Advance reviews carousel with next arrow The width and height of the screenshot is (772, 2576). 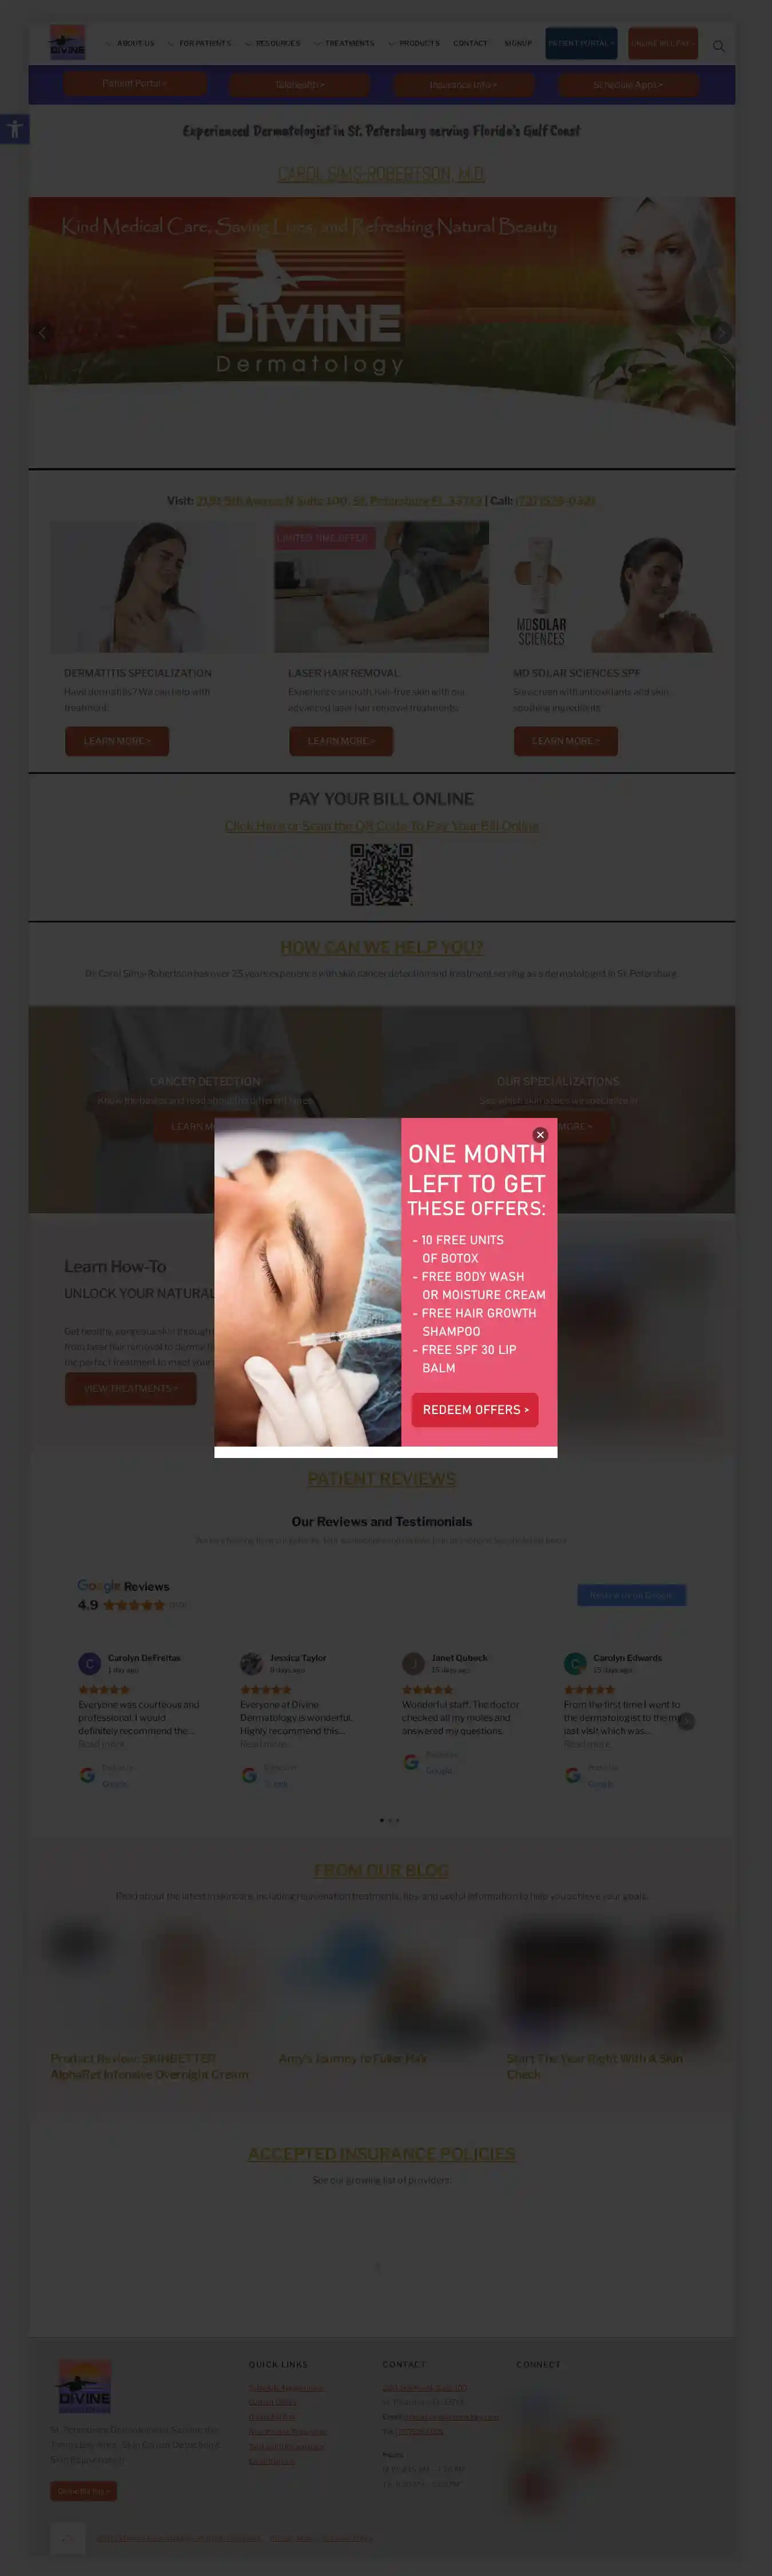[686, 1720]
